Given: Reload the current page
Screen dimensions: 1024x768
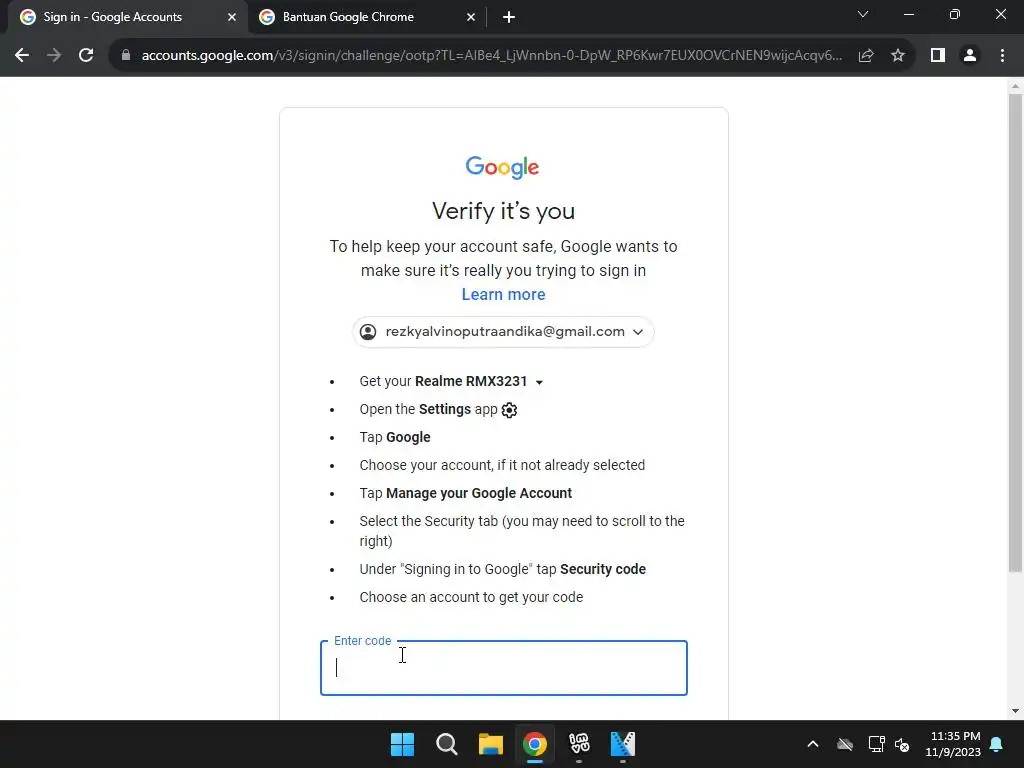Looking at the screenshot, I should coord(86,56).
